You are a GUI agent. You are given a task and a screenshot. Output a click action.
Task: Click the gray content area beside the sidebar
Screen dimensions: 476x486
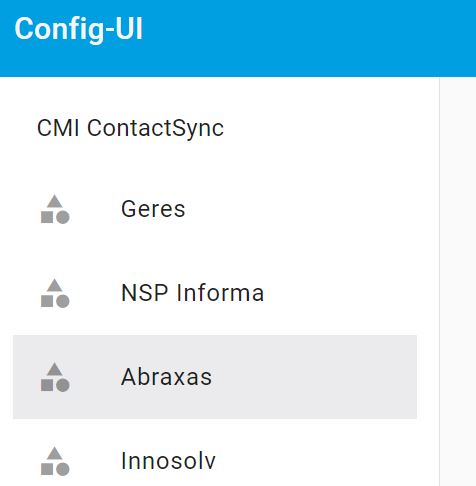click(x=458, y=281)
